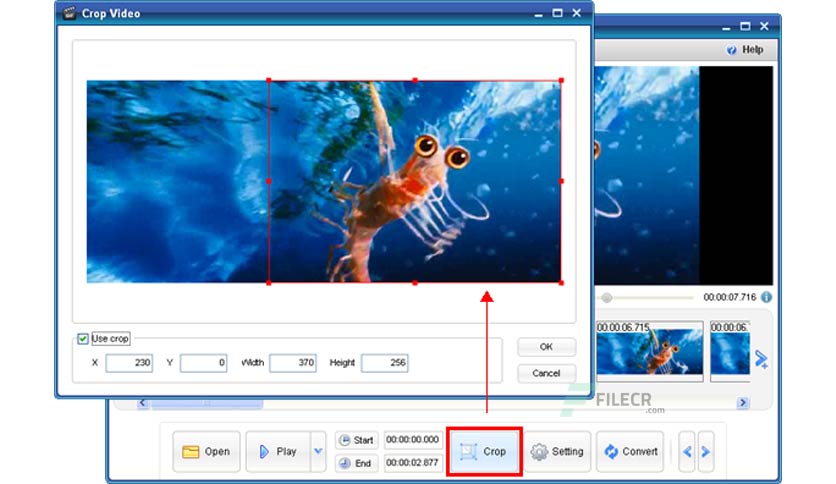Click the Open button with folder icon

click(206, 451)
